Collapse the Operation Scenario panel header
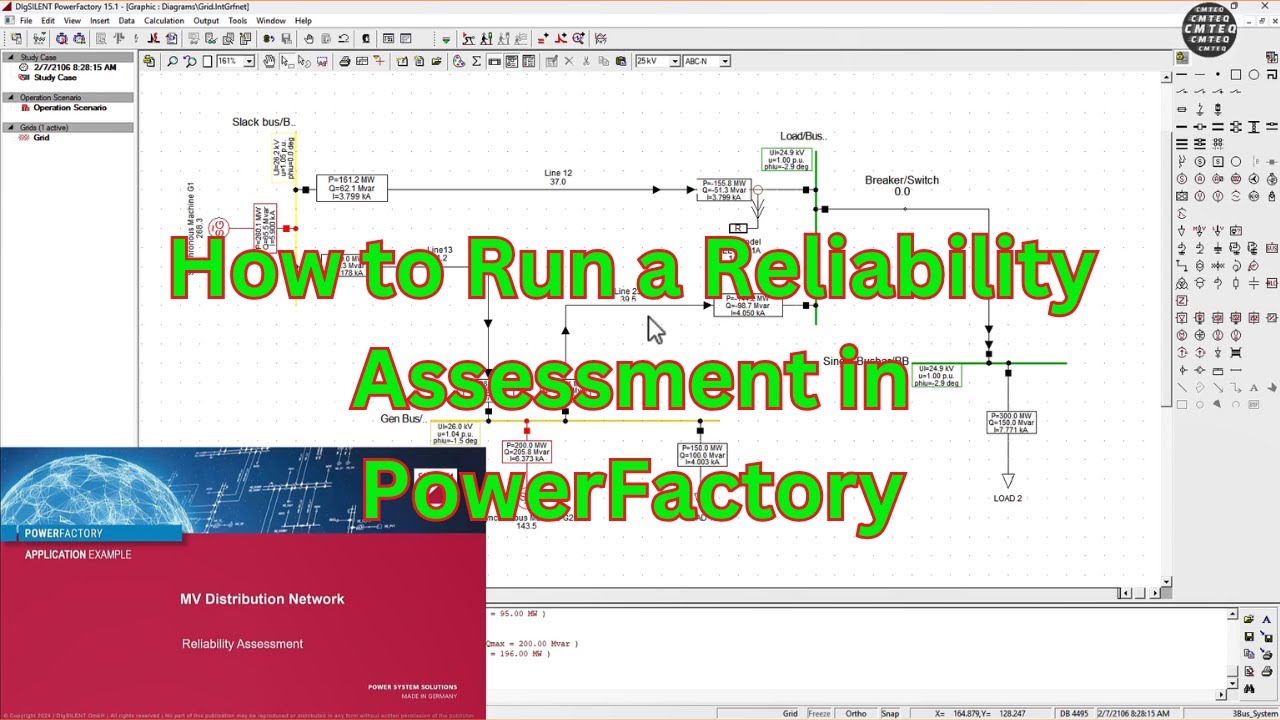The image size is (1280, 720). pyautogui.click(x=67, y=97)
